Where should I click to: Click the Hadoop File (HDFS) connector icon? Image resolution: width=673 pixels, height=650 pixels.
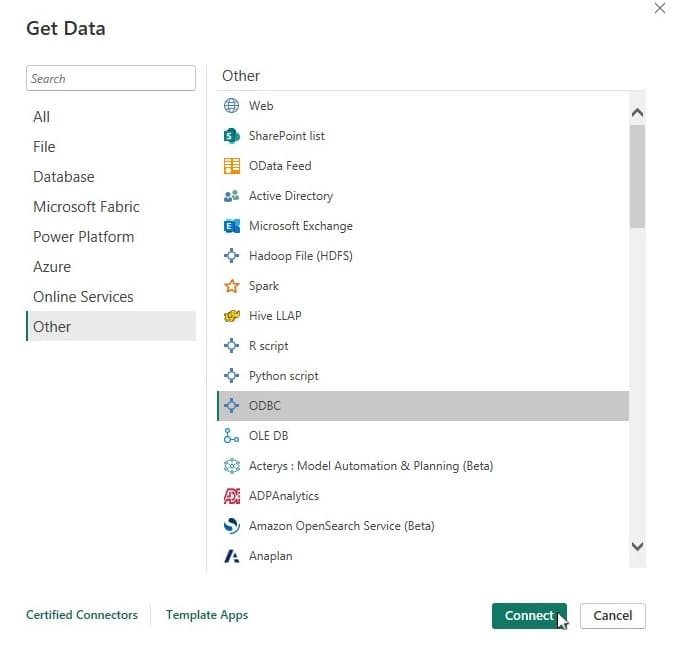point(231,256)
